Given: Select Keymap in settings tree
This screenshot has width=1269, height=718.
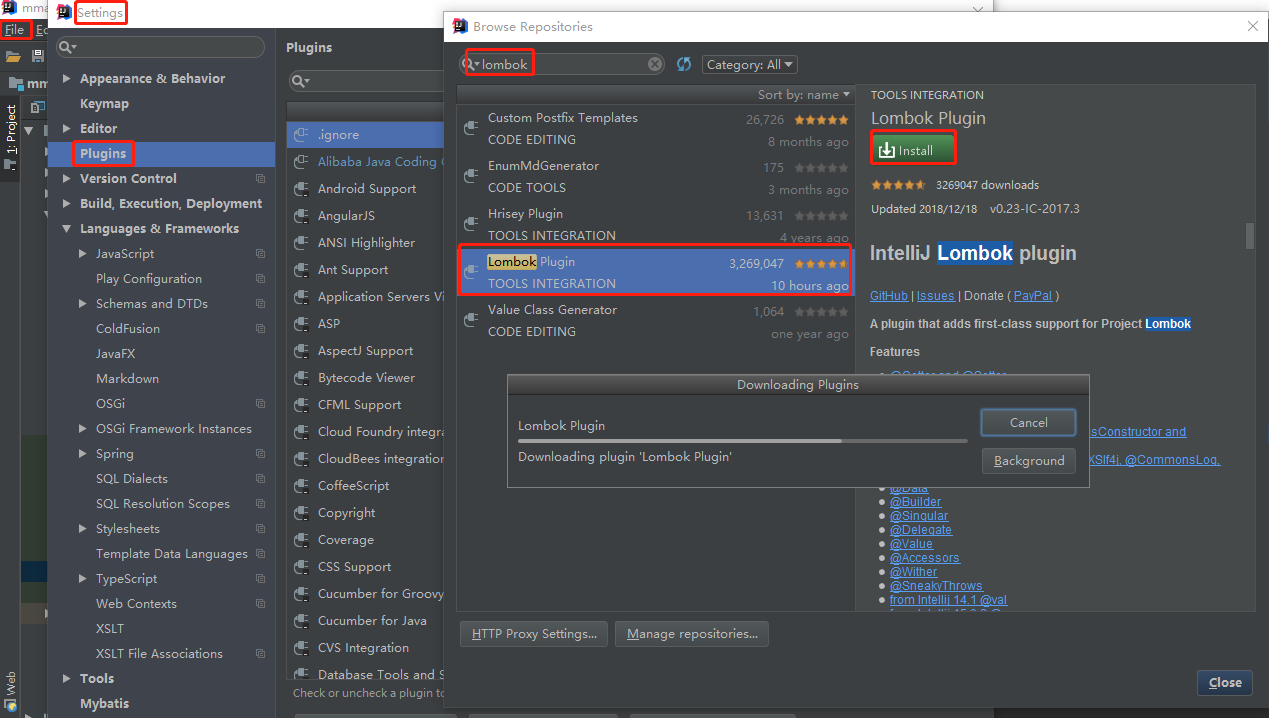Looking at the screenshot, I should [x=104, y=104].
